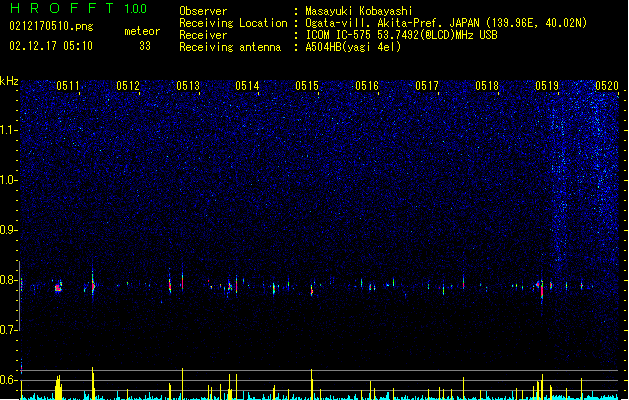Click the 0.7 frequency axis label
The width and height of the screenshot is (629, 400).
9,330
